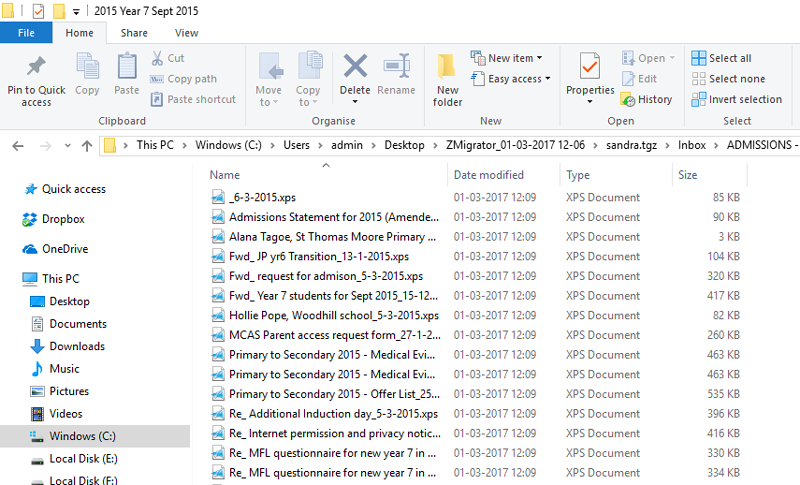Open Properties using the ribbon icon

(x=590, y=67)
